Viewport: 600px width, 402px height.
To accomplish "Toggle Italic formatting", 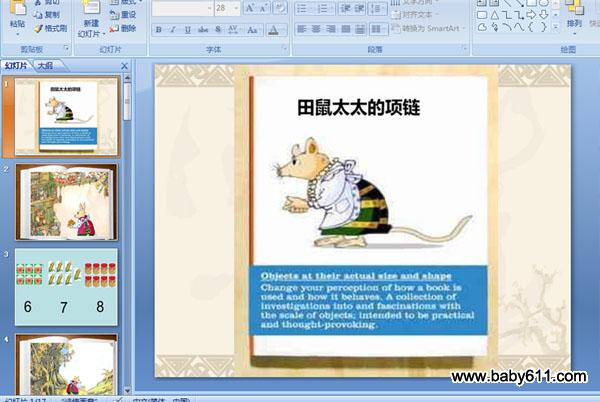I will [173, 29].
